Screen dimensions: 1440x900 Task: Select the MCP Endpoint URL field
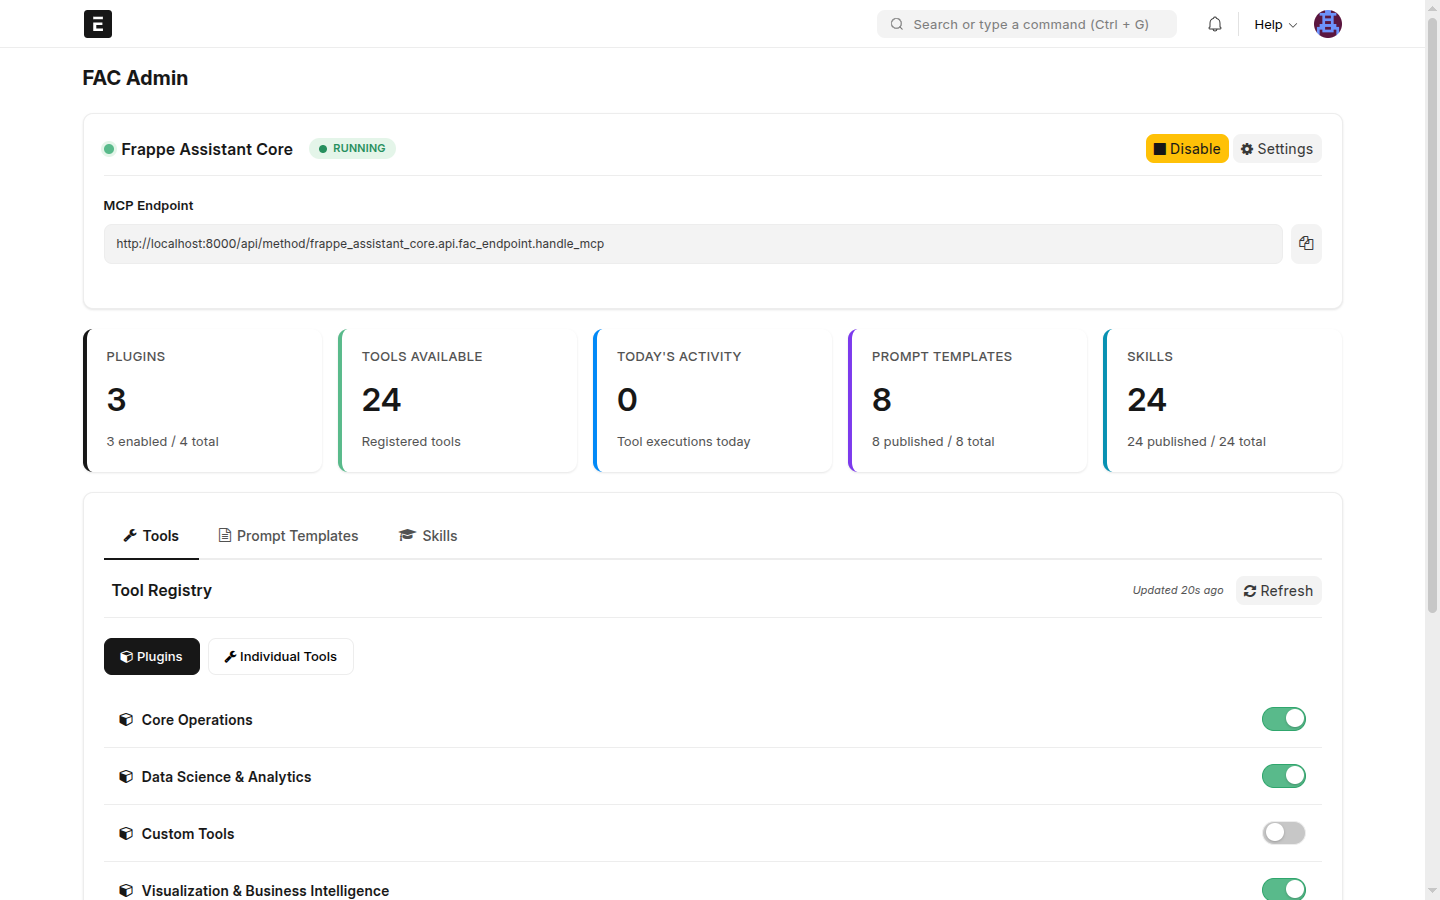(693, 244)
